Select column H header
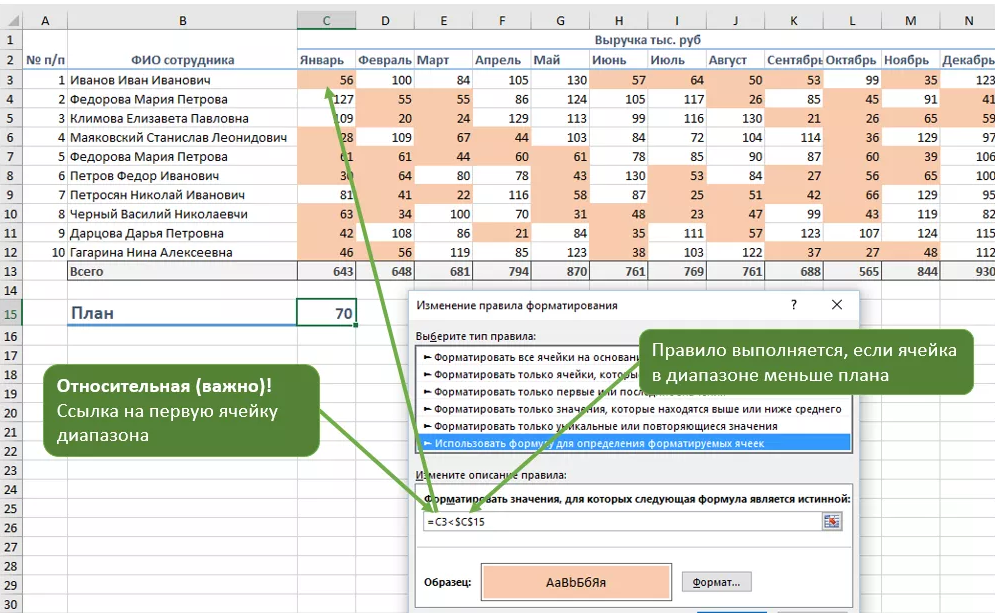 619,20
